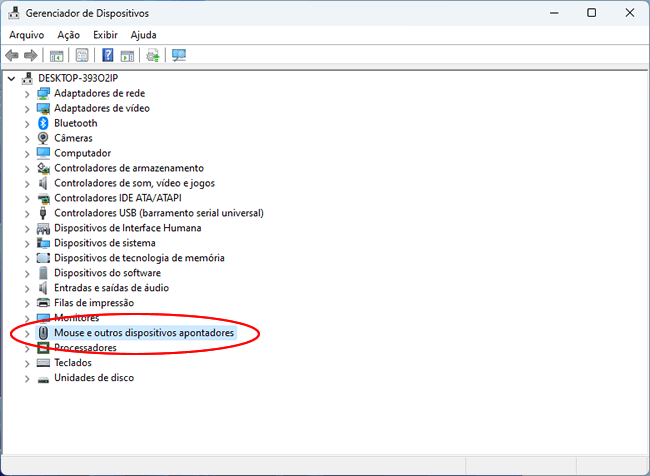The image size is (650, 476).
Task: Minimize the Gerenciador de Dispositivos window
Action: pyautogui.click(x=554, y=13)
